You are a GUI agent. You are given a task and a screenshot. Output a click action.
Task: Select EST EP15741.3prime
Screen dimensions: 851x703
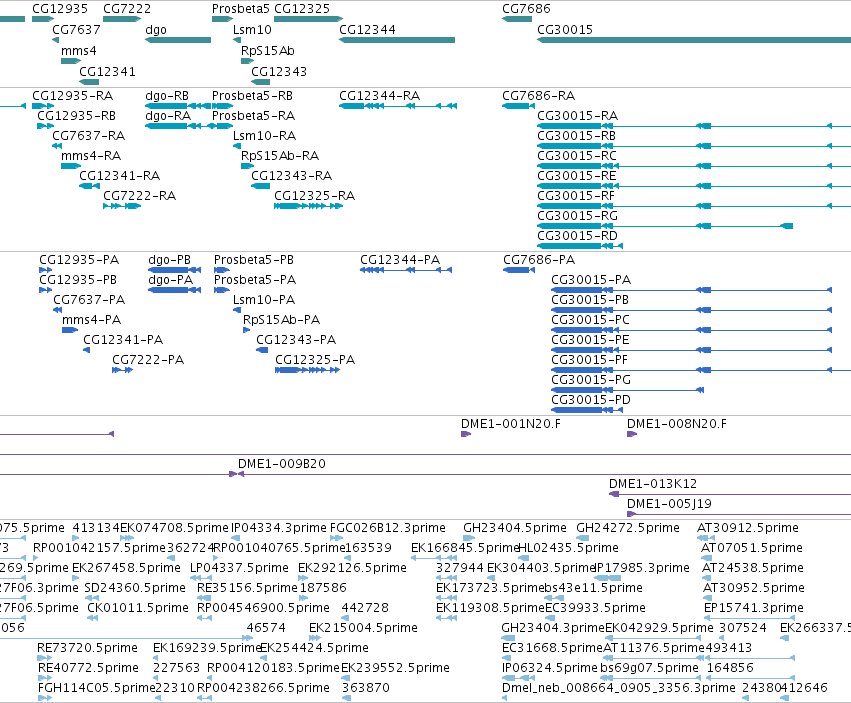[x=753, y=608]
